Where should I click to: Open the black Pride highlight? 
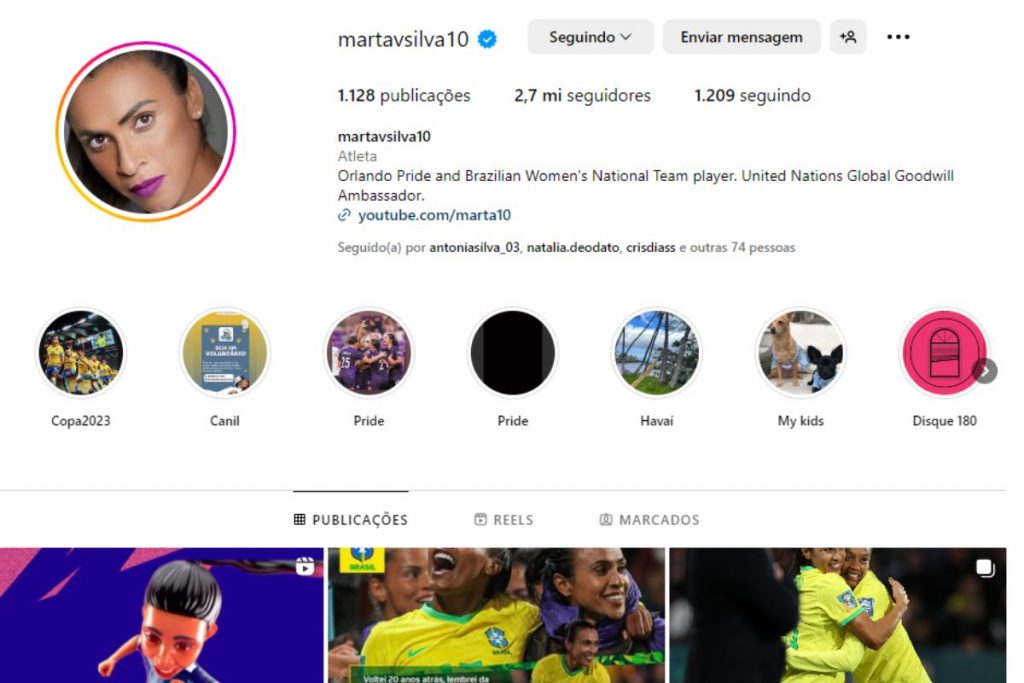pos(513,353)
